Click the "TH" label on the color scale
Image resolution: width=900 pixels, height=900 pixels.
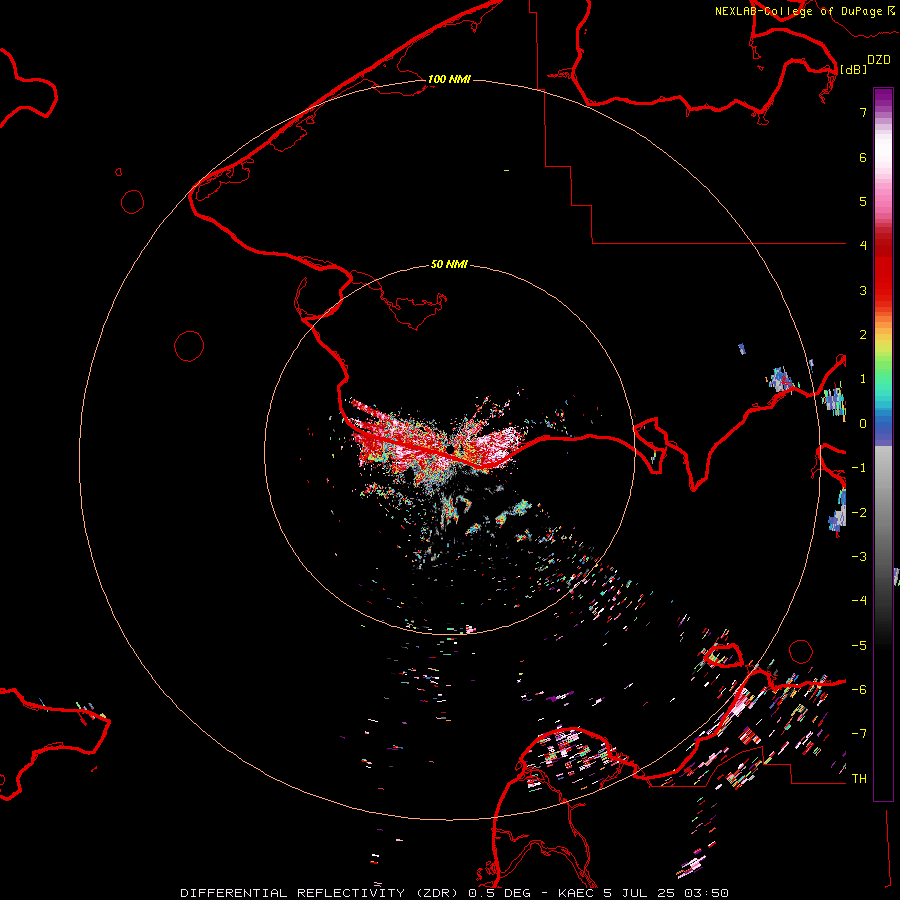click(859, 778)
